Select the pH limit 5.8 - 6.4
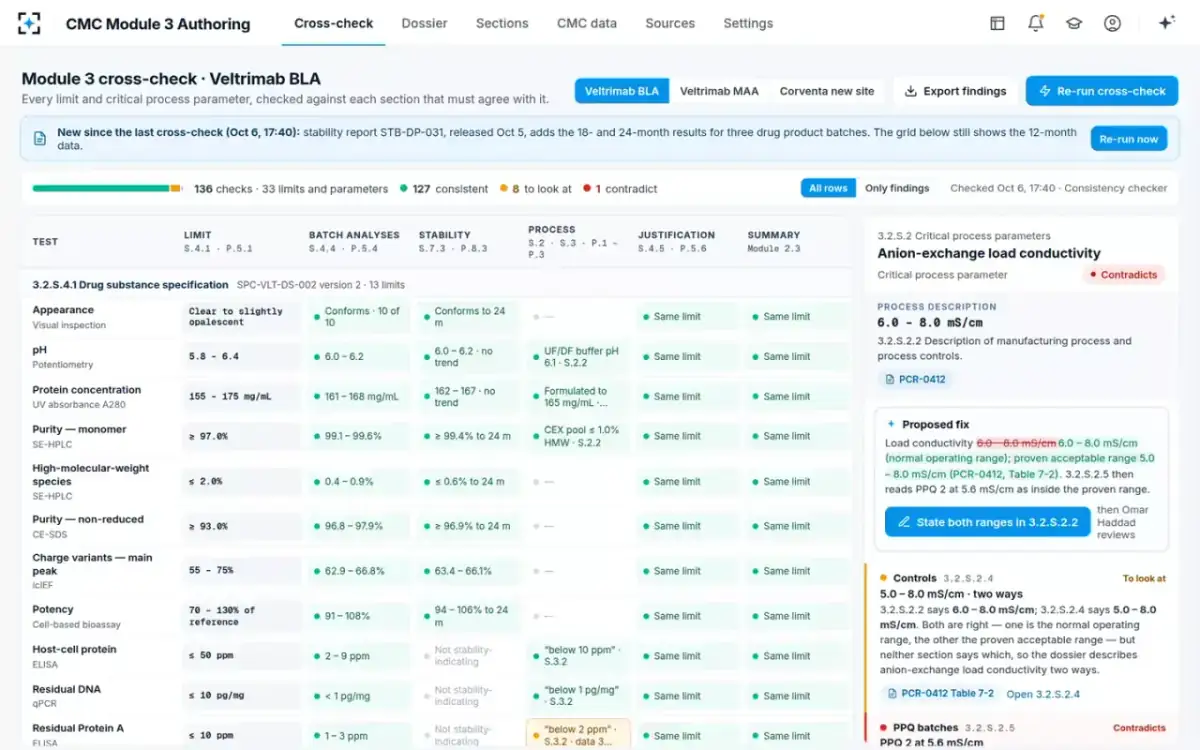Screen dimensions: 1200x750 242,356
